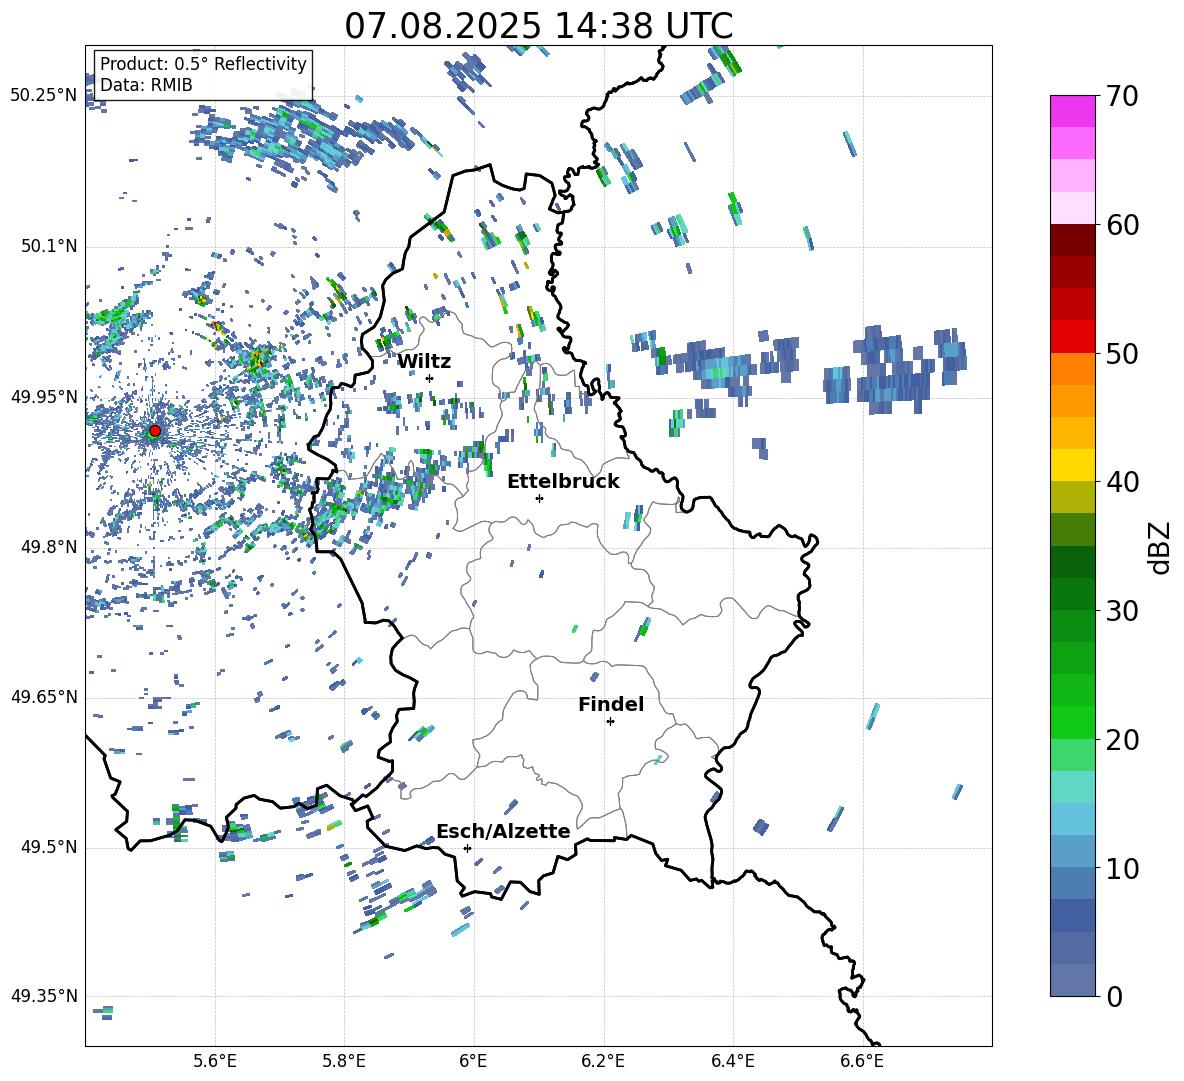Click the 20 colorbar tick label
The width and height of the screenshot is (1184, 1081).
(x=1122, y=740)
